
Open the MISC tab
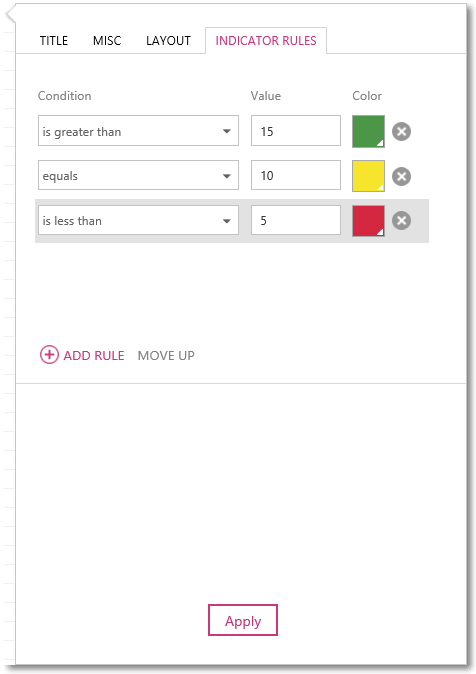tap(107, 41)
